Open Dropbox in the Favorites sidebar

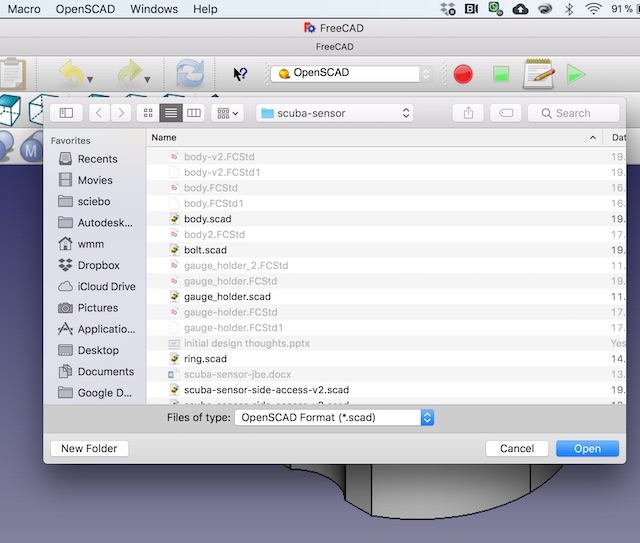coord(98,266)
